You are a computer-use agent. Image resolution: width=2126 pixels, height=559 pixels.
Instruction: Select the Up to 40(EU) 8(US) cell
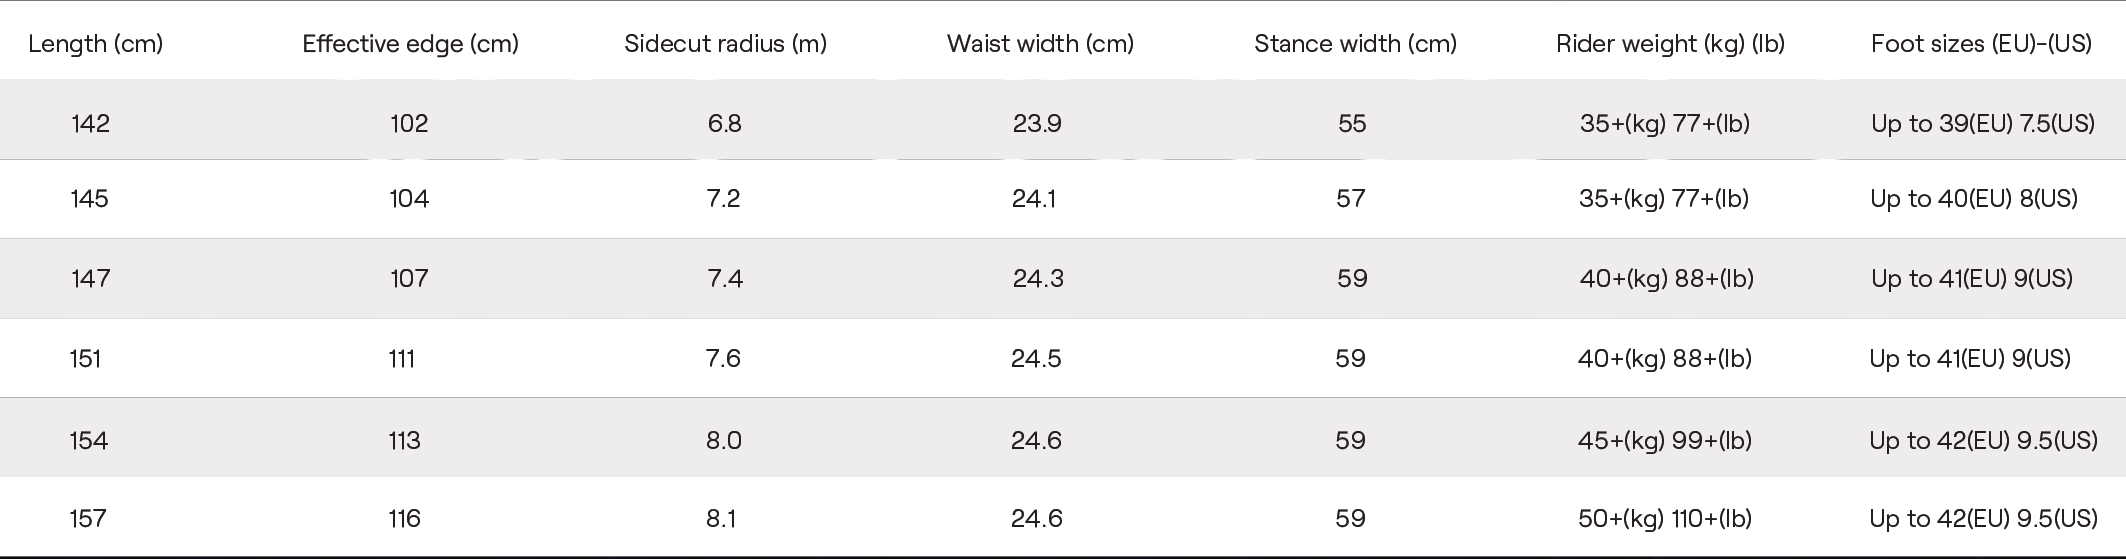1974,198
